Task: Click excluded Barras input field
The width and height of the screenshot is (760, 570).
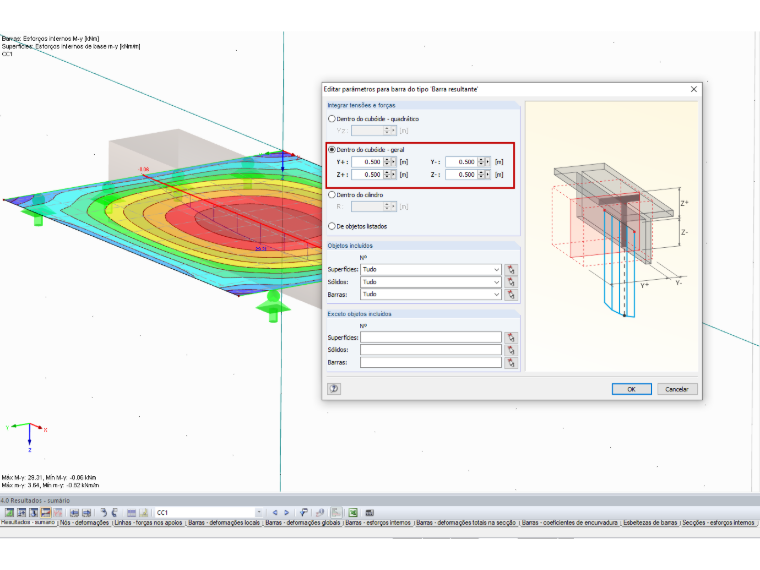Action: pos(430,362)
